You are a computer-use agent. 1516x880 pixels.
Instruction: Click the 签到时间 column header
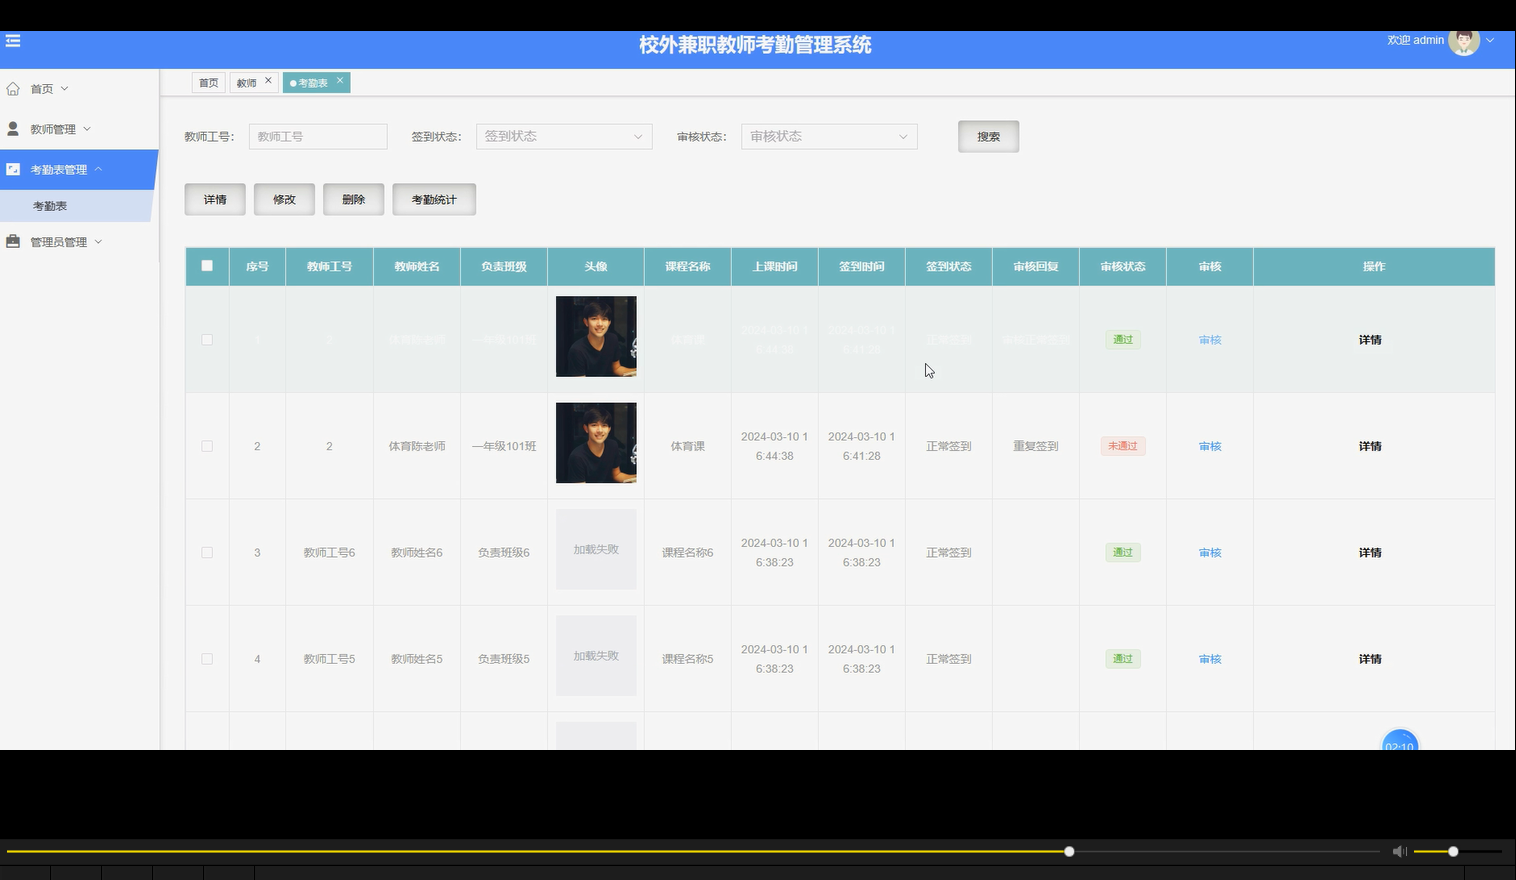[x=862, y=266]
